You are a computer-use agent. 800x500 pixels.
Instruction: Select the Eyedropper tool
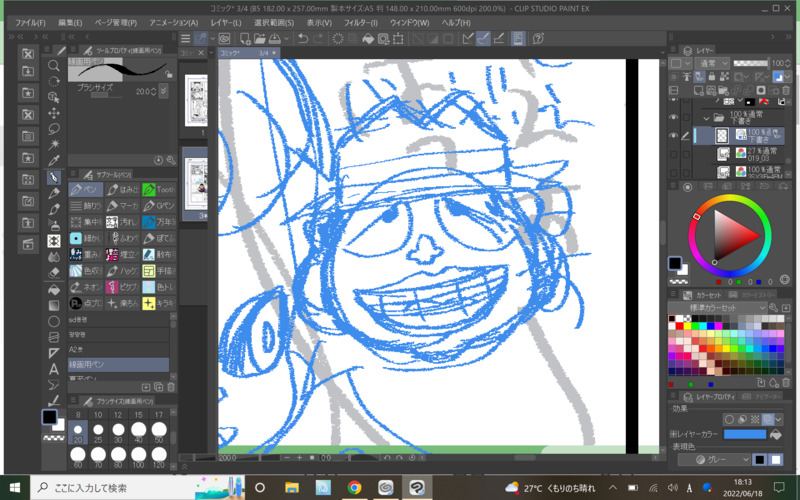tap(54, 161)
